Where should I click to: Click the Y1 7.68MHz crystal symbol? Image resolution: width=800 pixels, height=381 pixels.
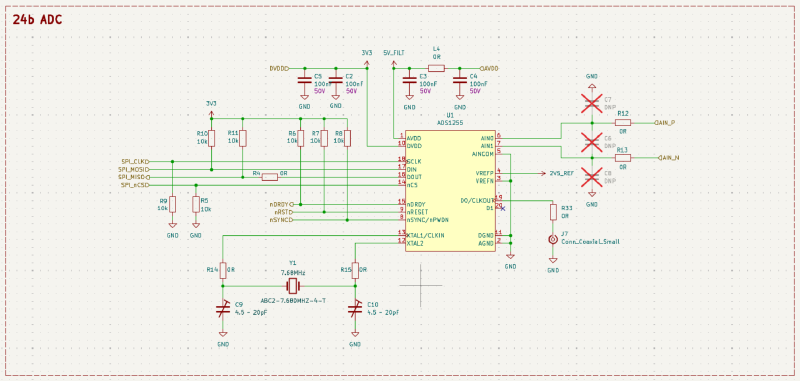click(292, 286)
